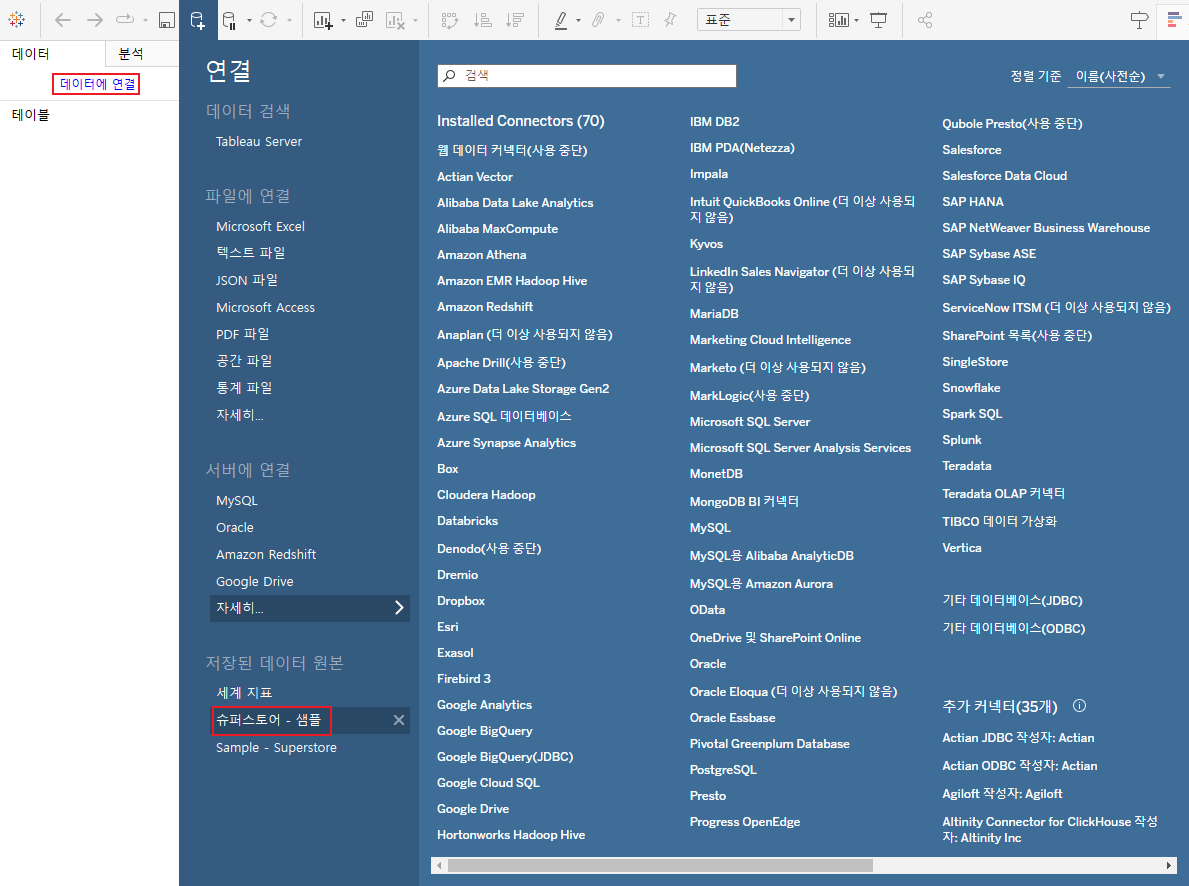The height and width of the screenshot is (886, 1189).
Task: Click the new worksheet chart icon
Action: [323, 20]
